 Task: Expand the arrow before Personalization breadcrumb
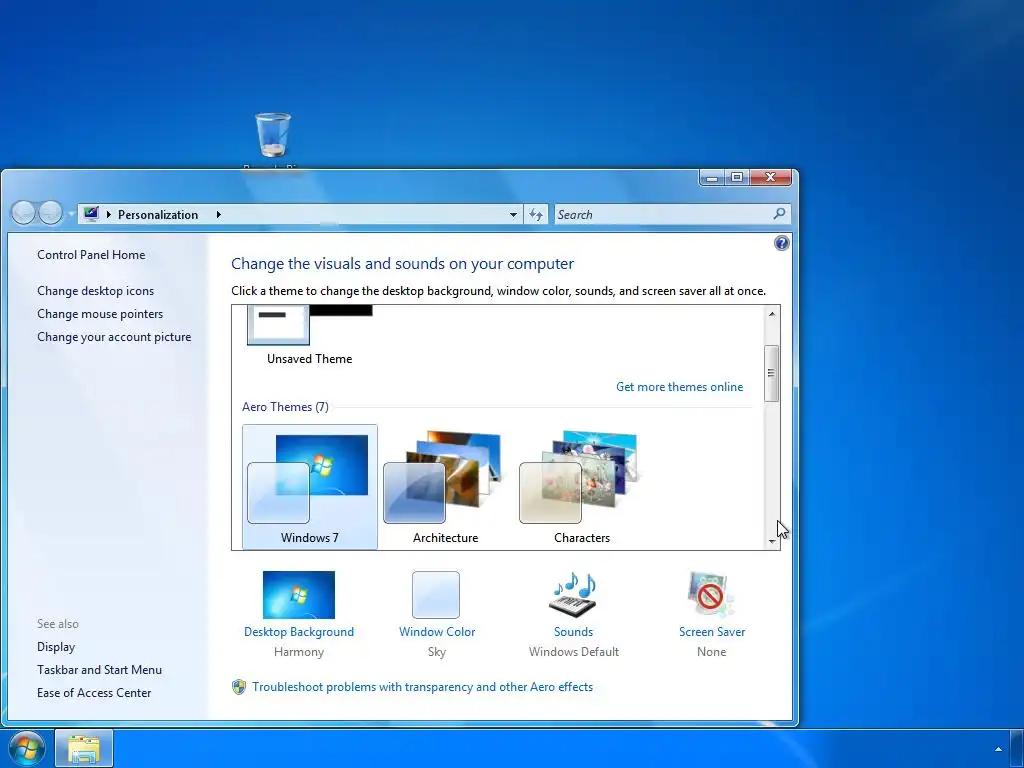coord(108,214)
